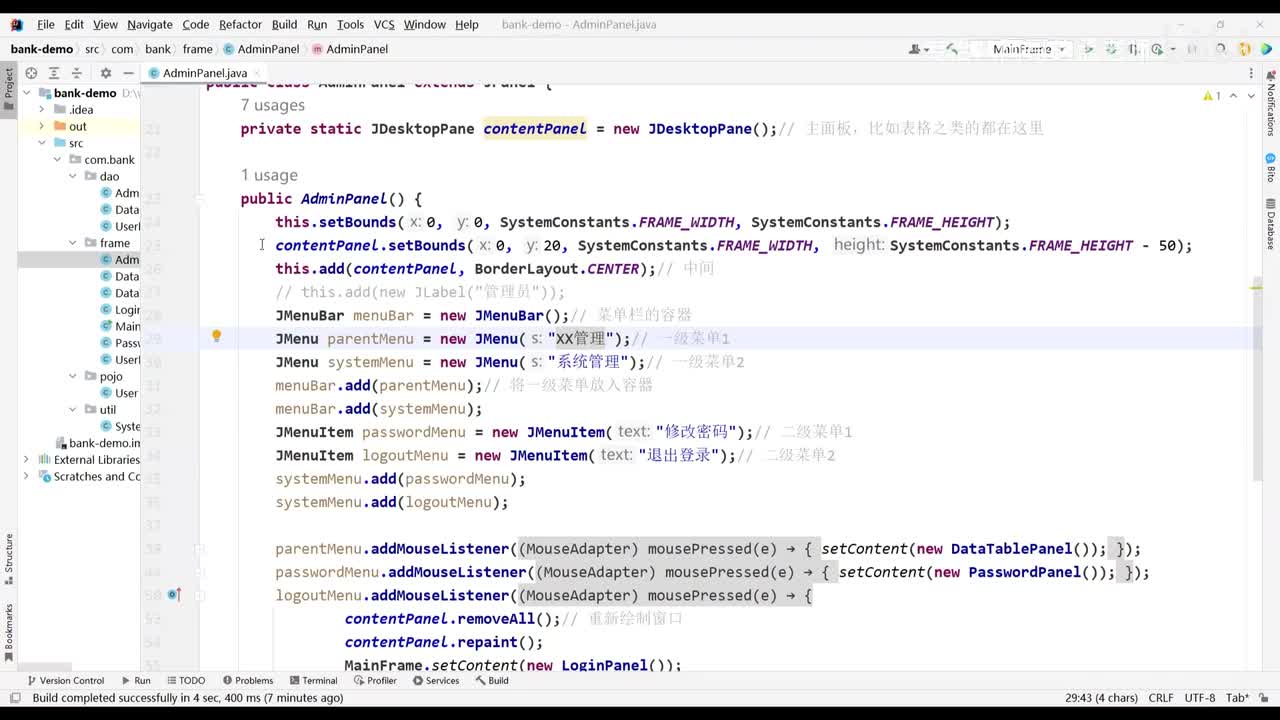Click the yellow updates icon in toolbar
The image size is (1280, 720).
click(x=1245, y=49)
